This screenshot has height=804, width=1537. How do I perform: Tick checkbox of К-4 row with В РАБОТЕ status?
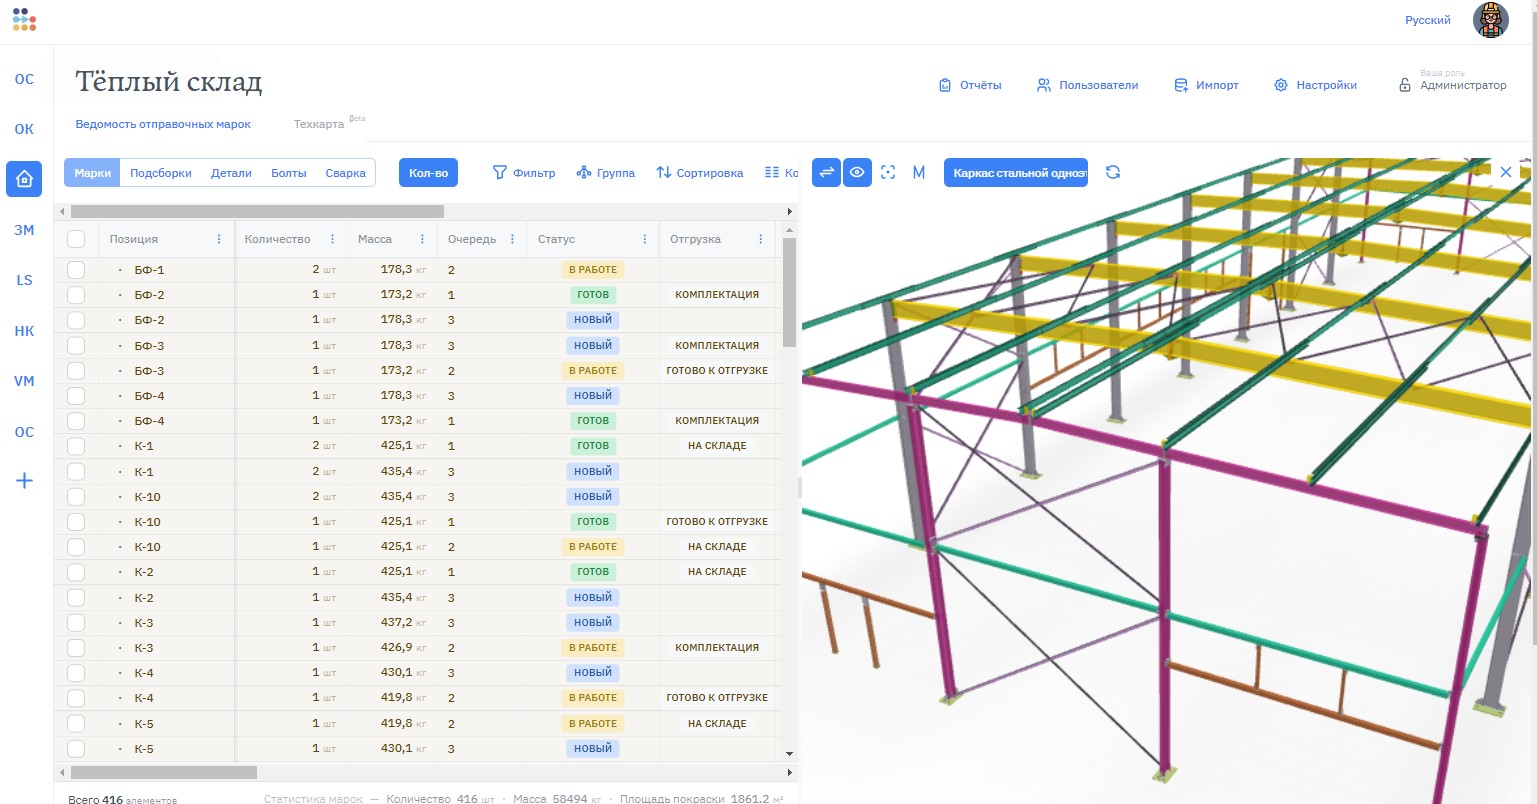pos(76,698)
